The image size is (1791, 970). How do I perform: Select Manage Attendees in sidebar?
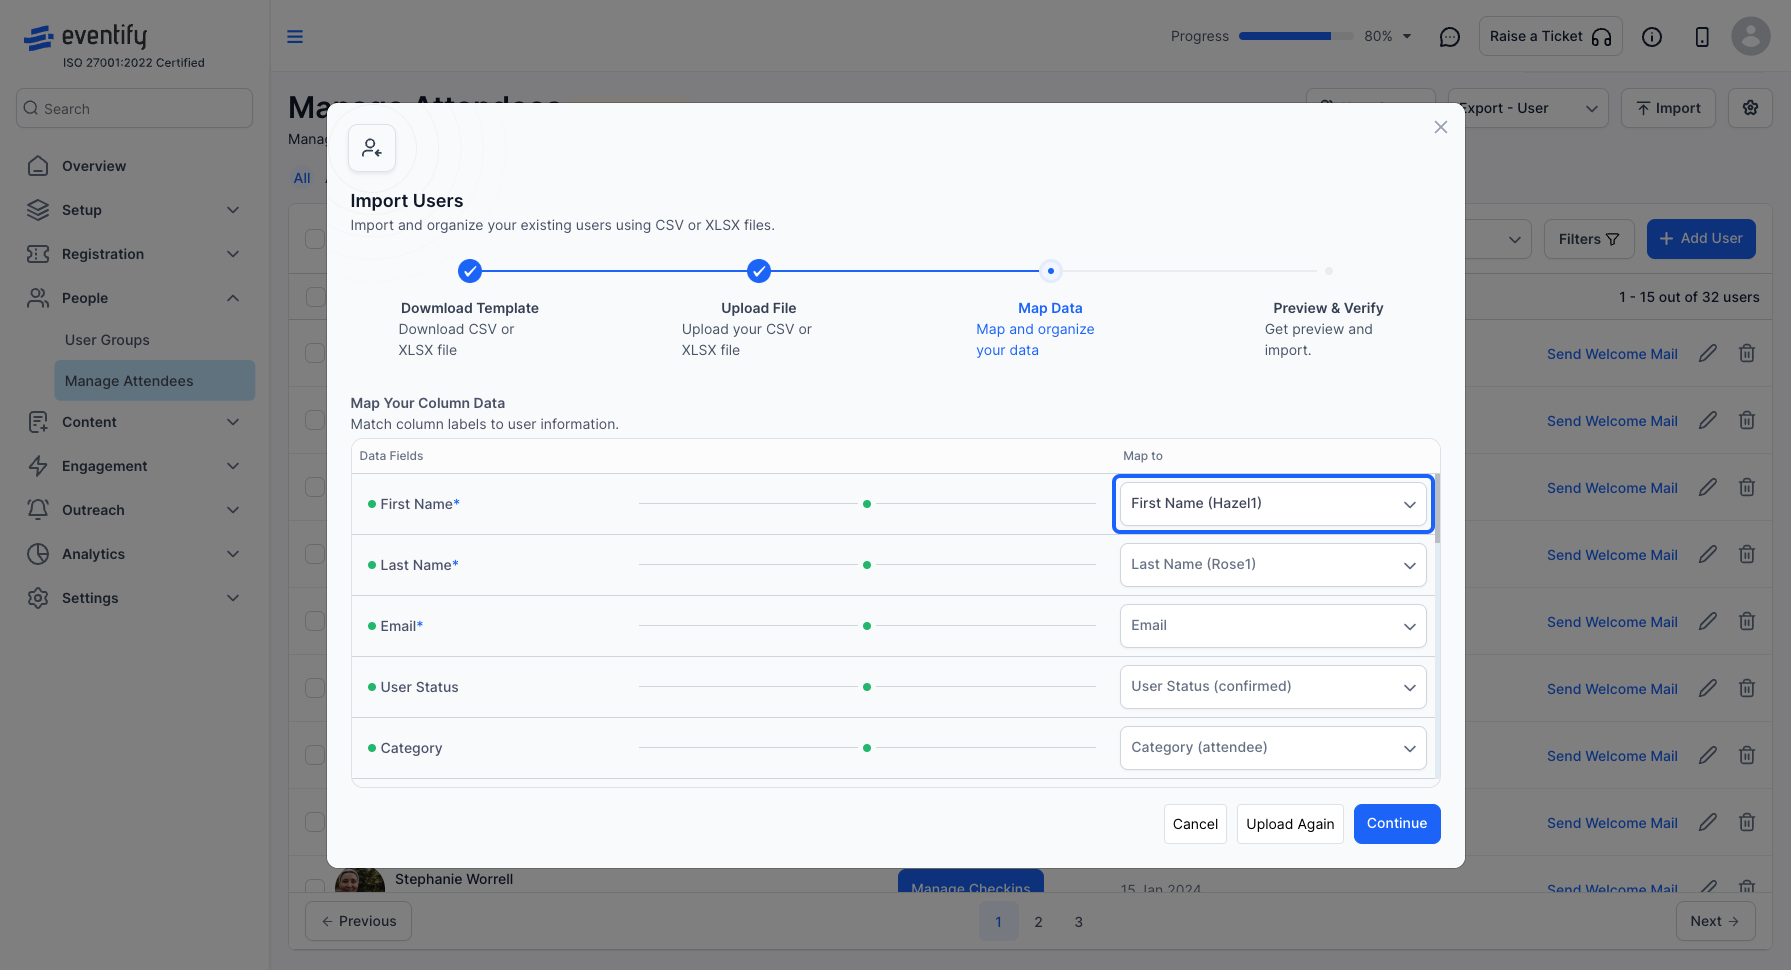point(155,381)
